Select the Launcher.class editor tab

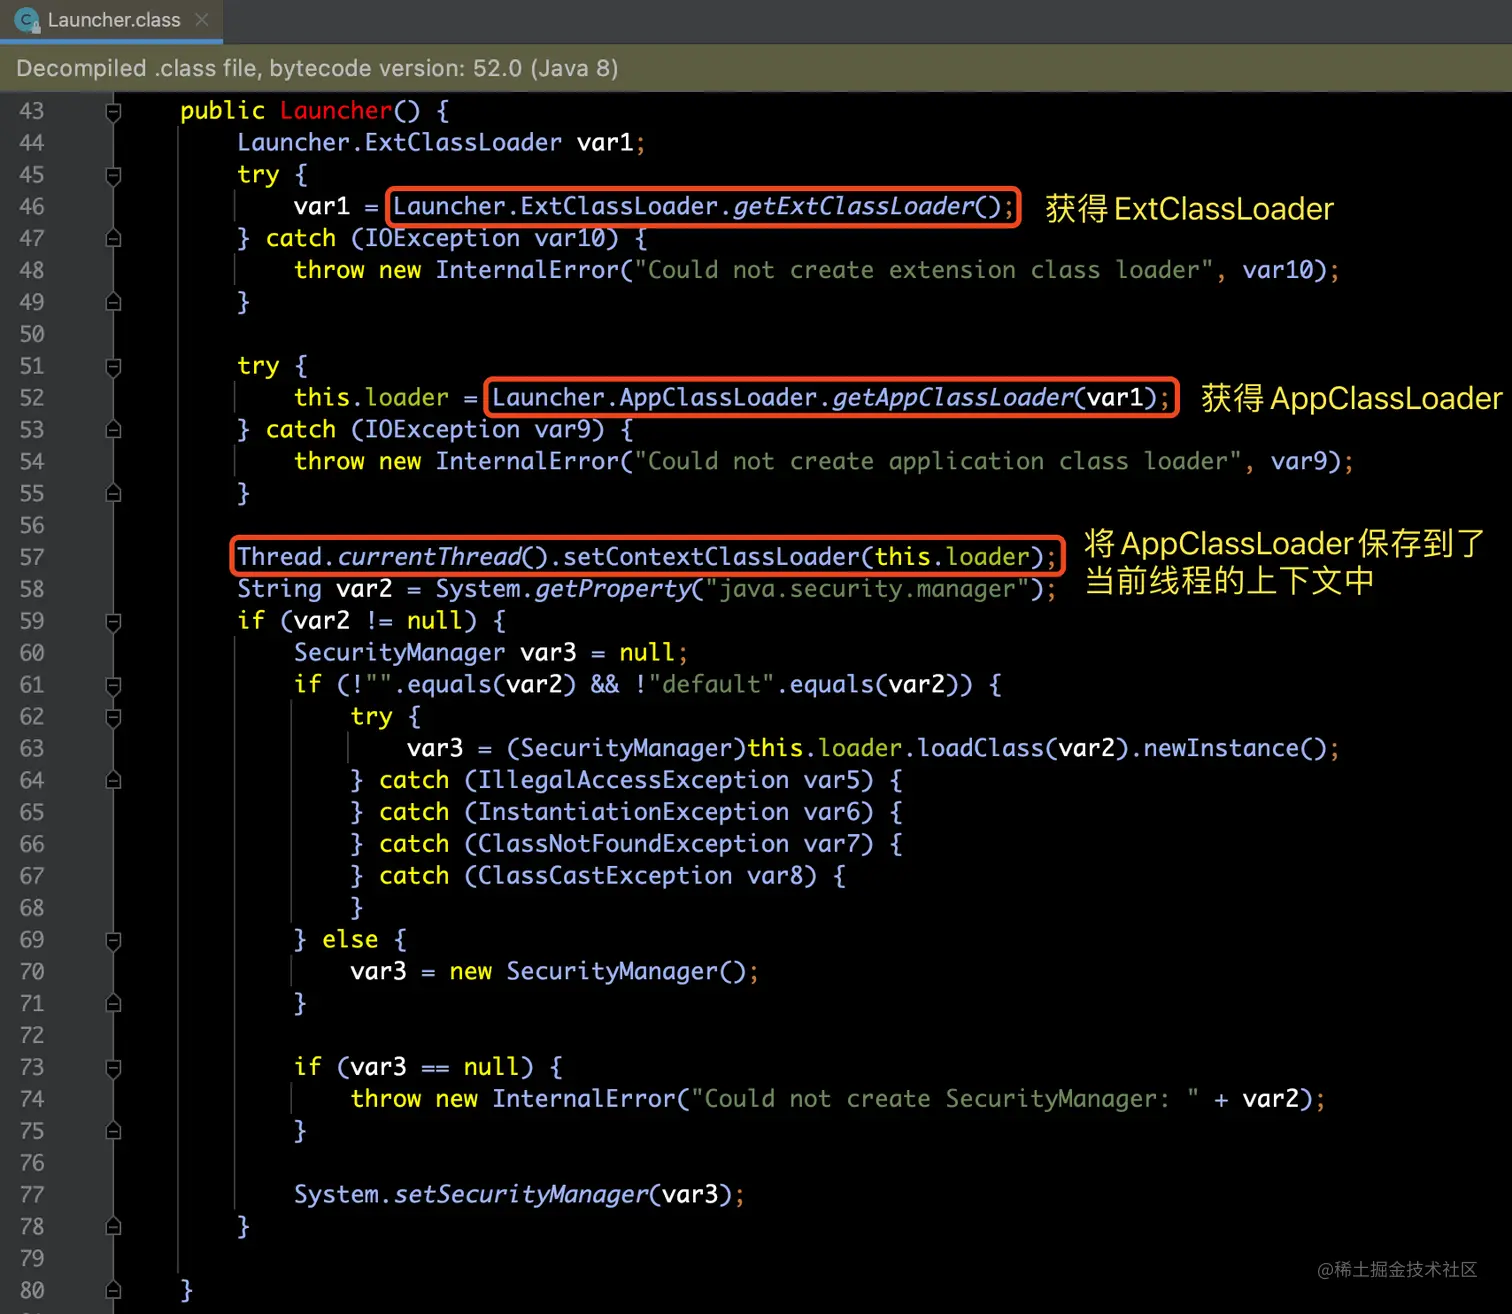[111, 20]
